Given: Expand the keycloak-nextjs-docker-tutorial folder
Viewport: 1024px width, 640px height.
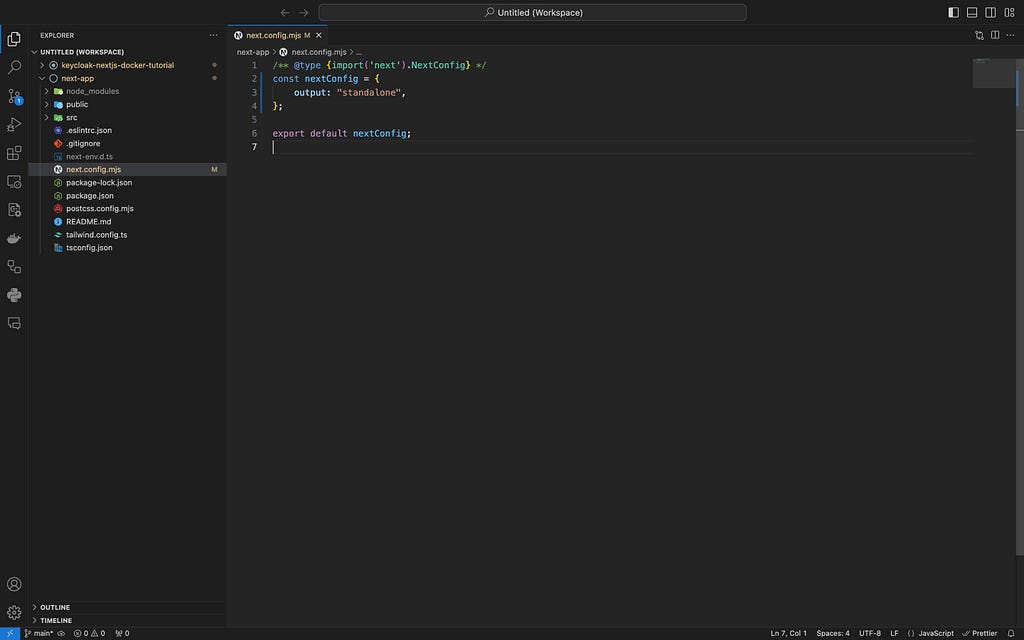Looking at the screenshot, I should pos(127,65).
